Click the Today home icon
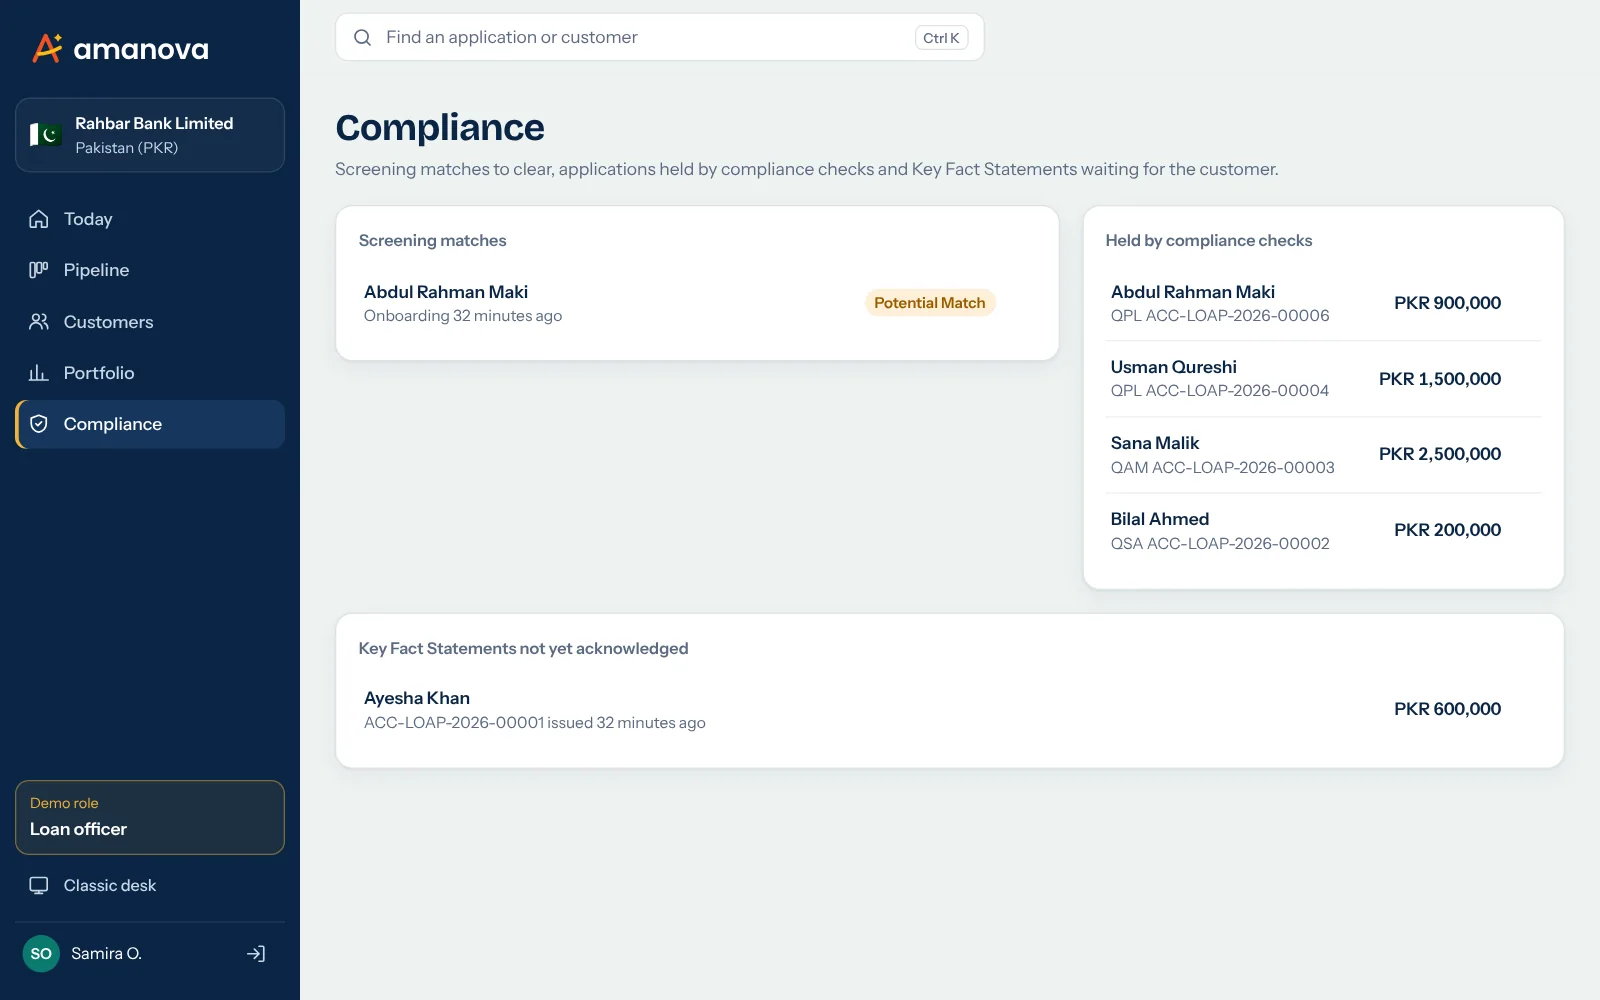 point(39,219)
